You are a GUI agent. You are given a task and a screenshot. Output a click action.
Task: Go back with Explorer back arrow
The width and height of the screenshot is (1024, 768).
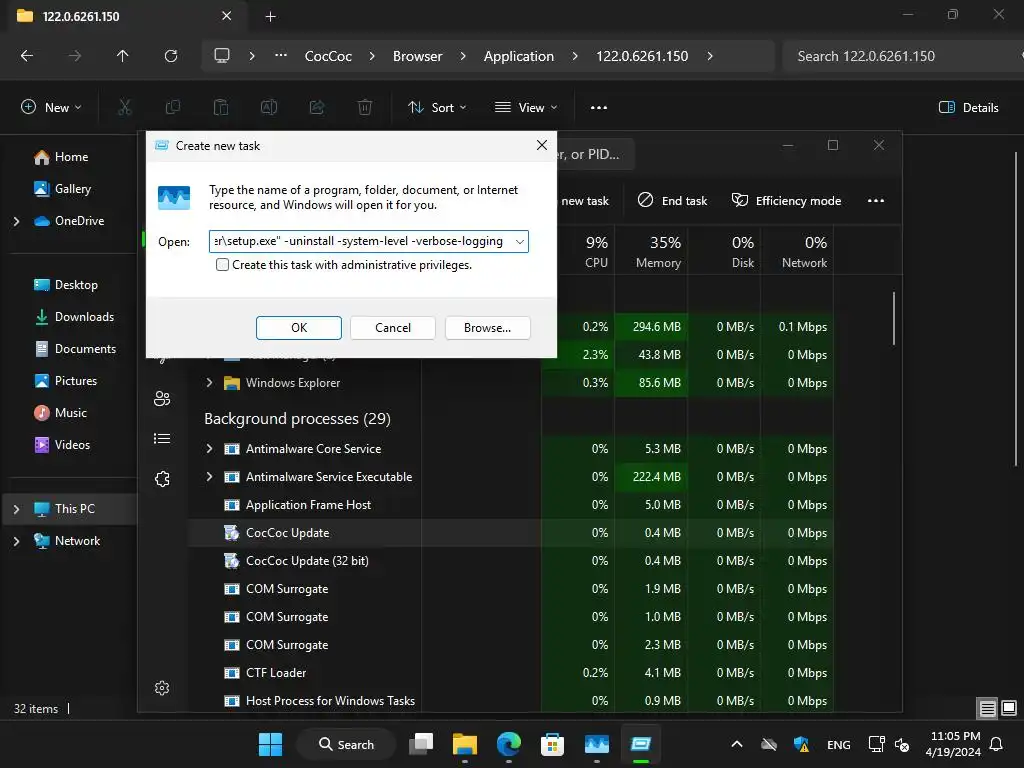[27, 56]
